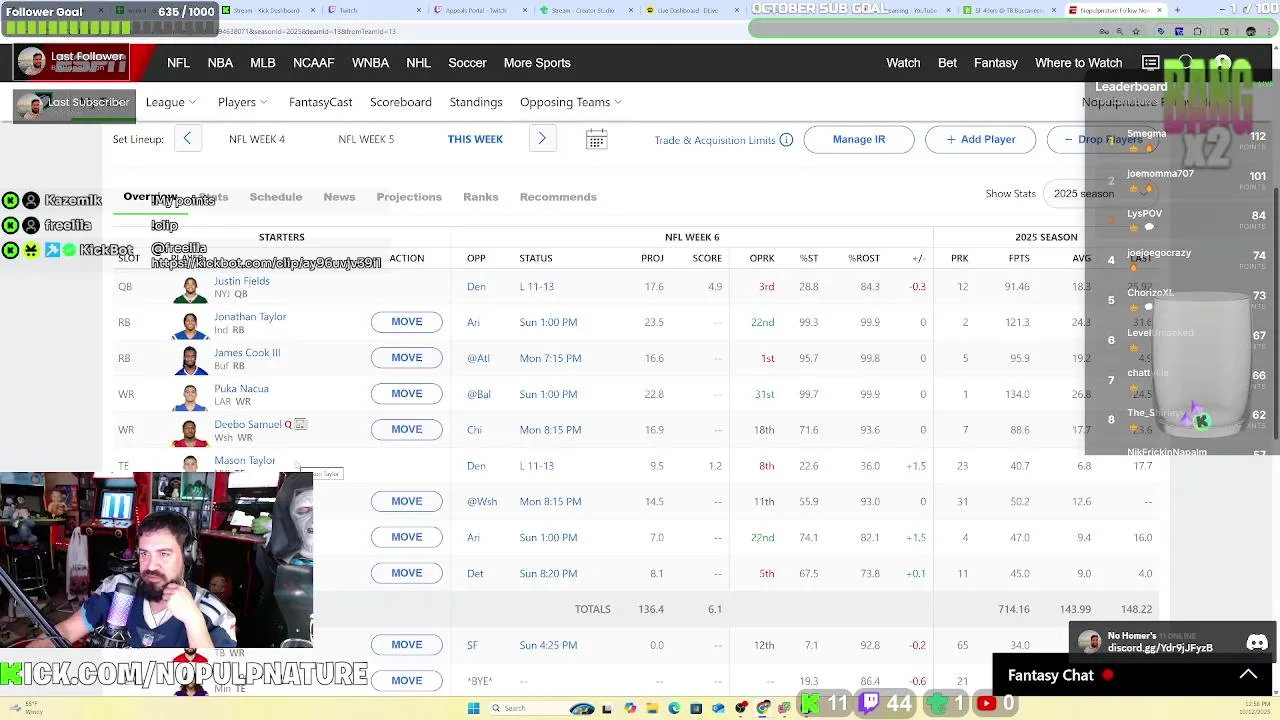Click the @Bal opponent link

(x=479, y=394)
